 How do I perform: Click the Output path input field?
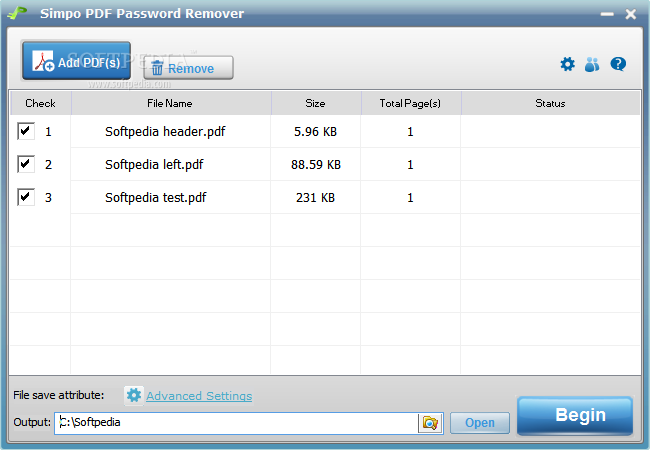pyautogui.click(x=236, y=423)
